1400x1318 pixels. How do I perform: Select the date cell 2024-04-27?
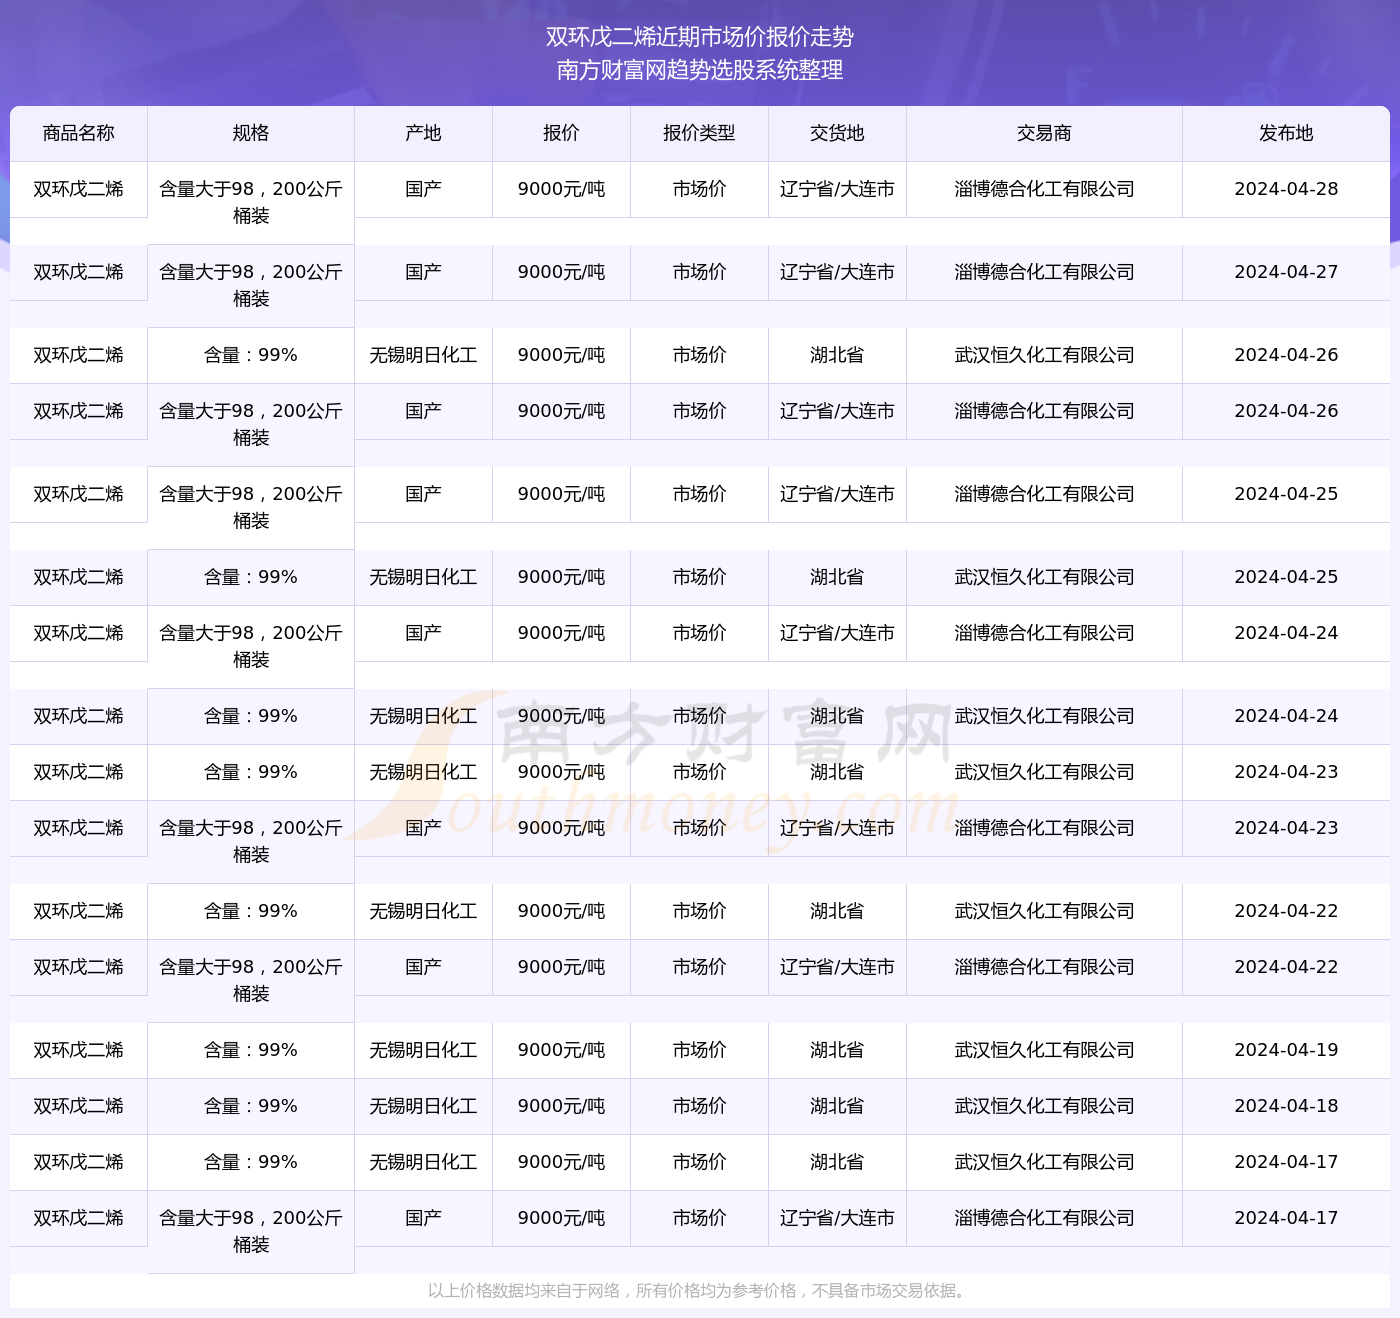pyautogui.click(x=1286, y=272)
